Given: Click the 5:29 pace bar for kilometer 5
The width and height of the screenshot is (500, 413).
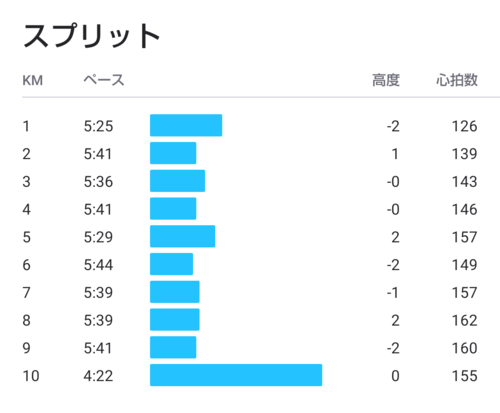Looking at the screenshot, I should [183, 236].
